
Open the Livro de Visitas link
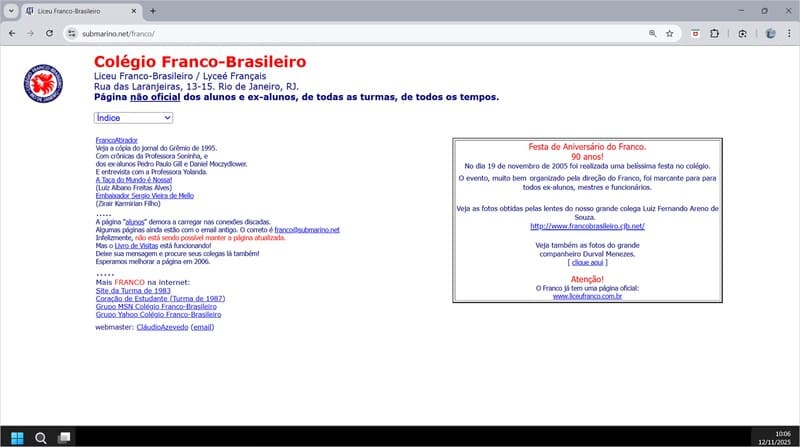coord(136,246)
